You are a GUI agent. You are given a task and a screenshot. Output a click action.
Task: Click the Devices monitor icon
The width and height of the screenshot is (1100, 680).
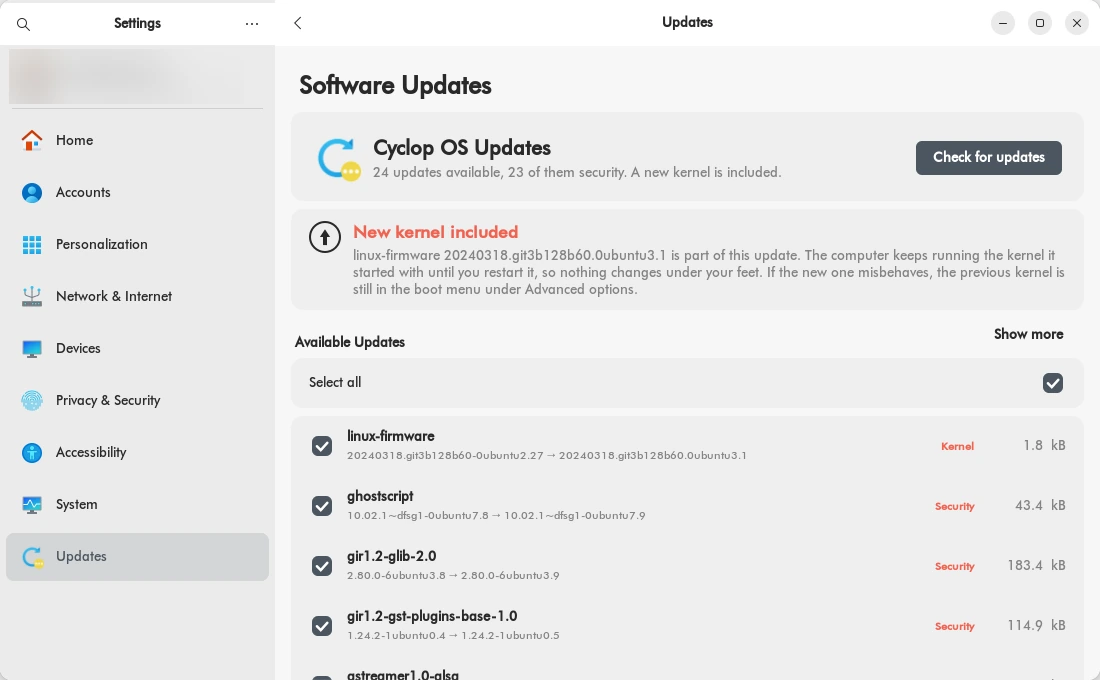[x=32, y=349]
